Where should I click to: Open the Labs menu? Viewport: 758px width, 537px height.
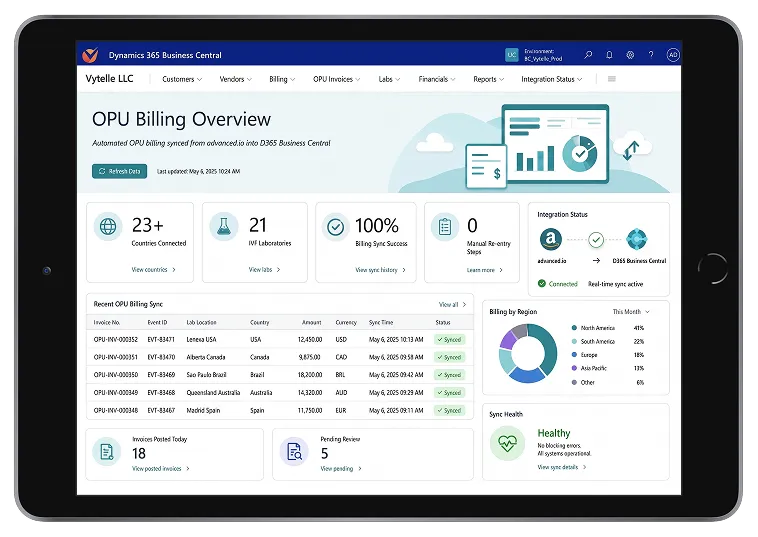(389, 79)
